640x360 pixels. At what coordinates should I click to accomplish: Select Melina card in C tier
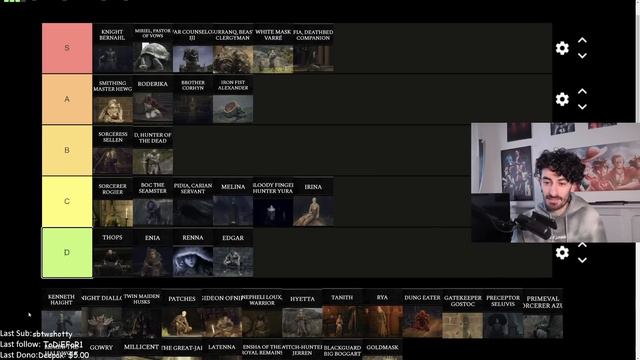pyautogui.click(x=233, y=202)
